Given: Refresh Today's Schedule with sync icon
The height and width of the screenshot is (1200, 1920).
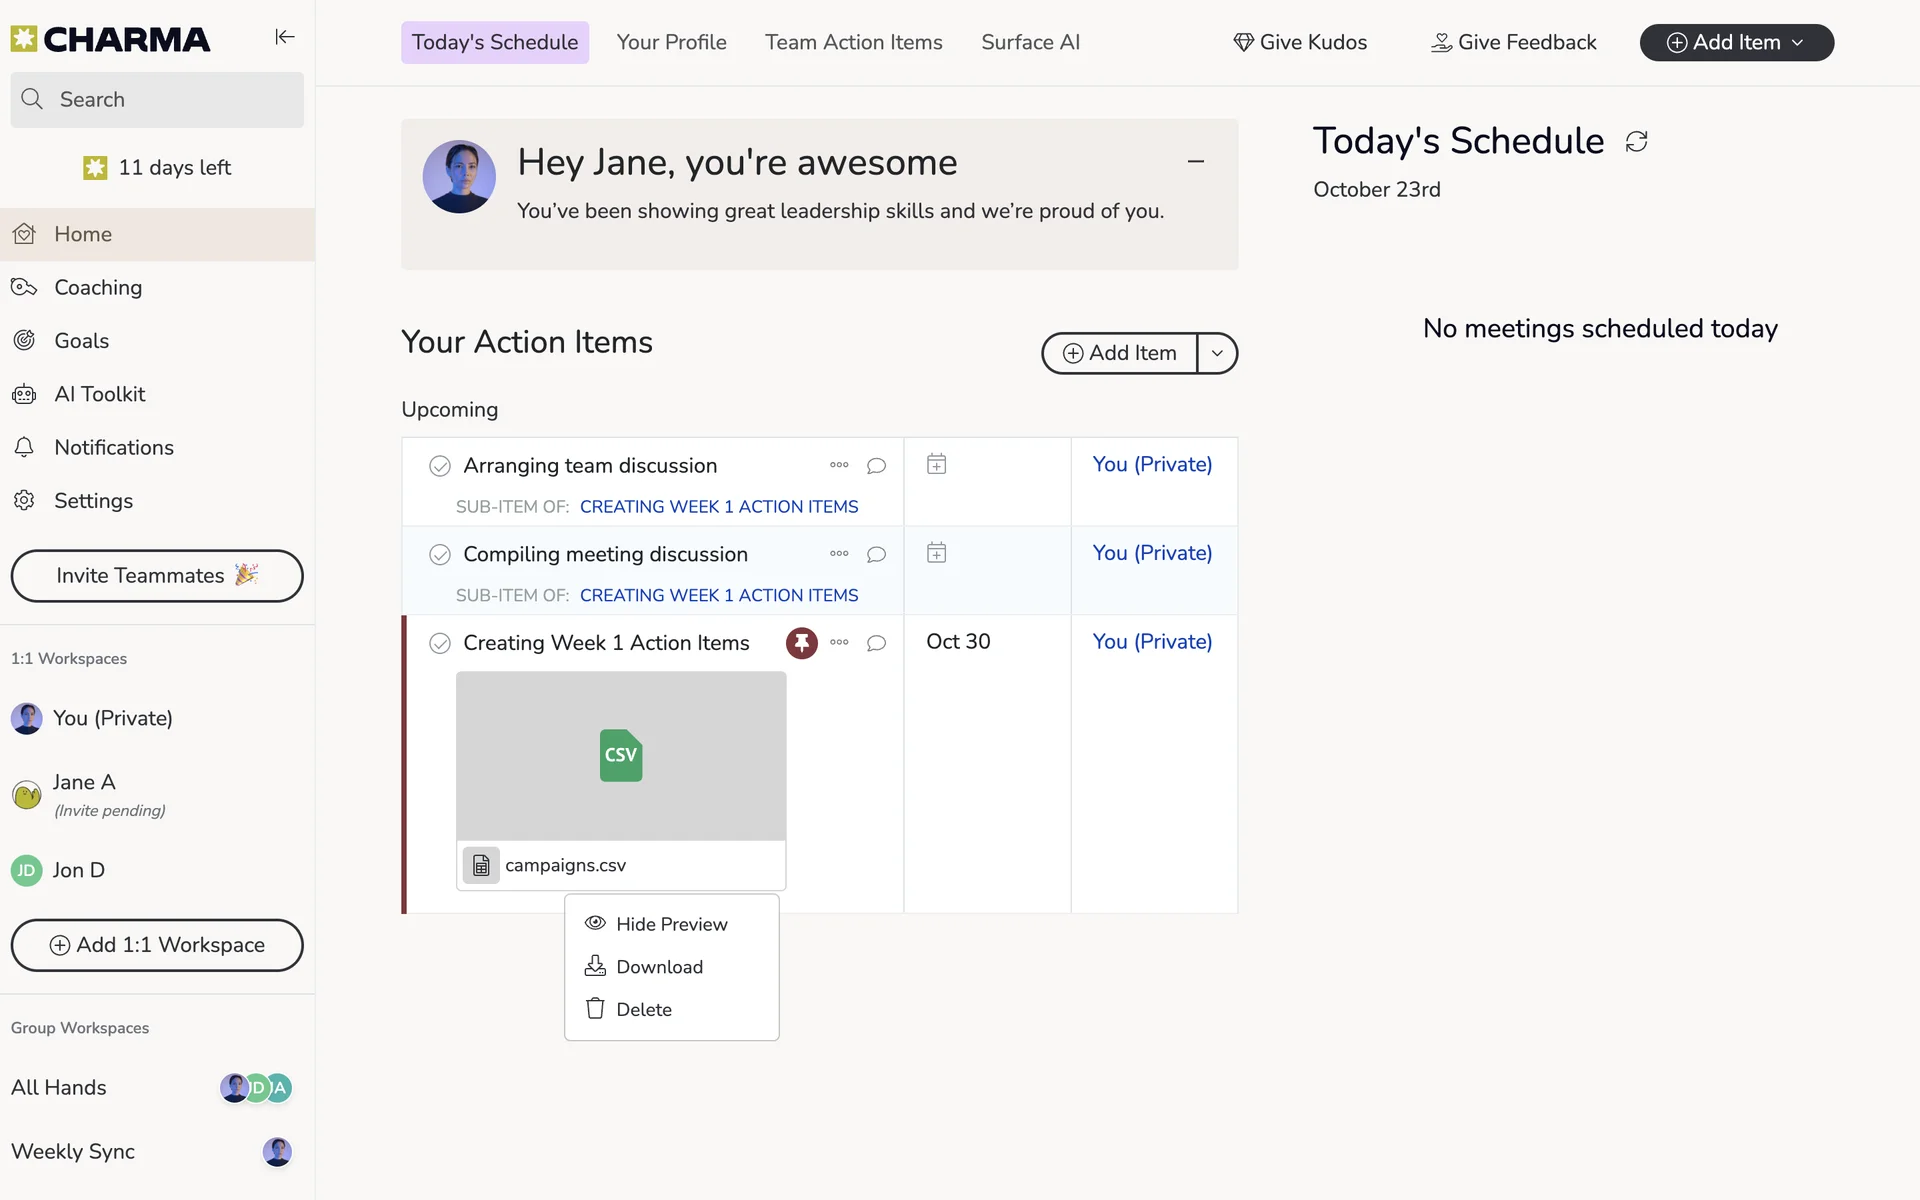Looking at the screenshot, I should pos(1636,142).
